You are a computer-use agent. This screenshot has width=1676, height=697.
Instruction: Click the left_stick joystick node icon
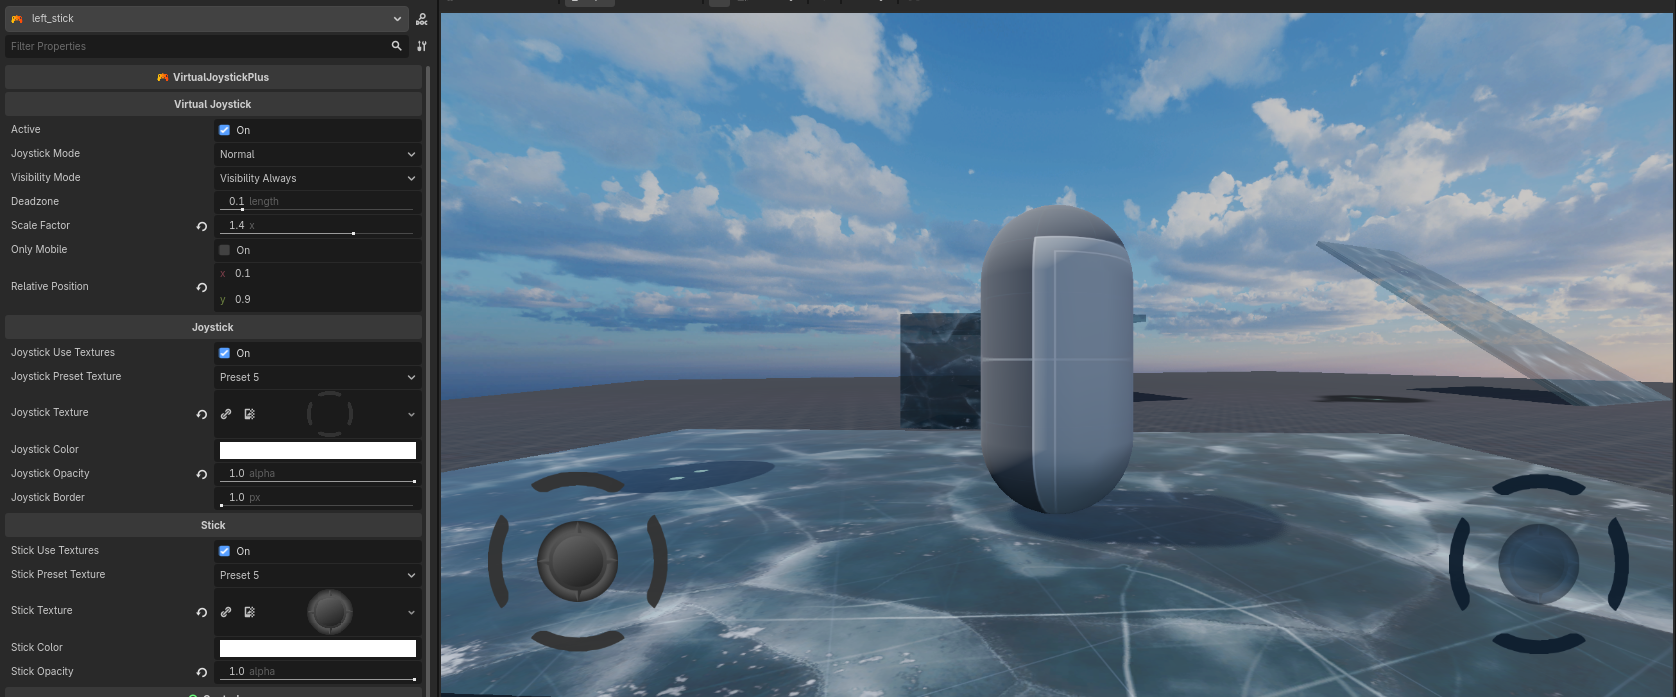pyautogui.click(x=17, y=19)
